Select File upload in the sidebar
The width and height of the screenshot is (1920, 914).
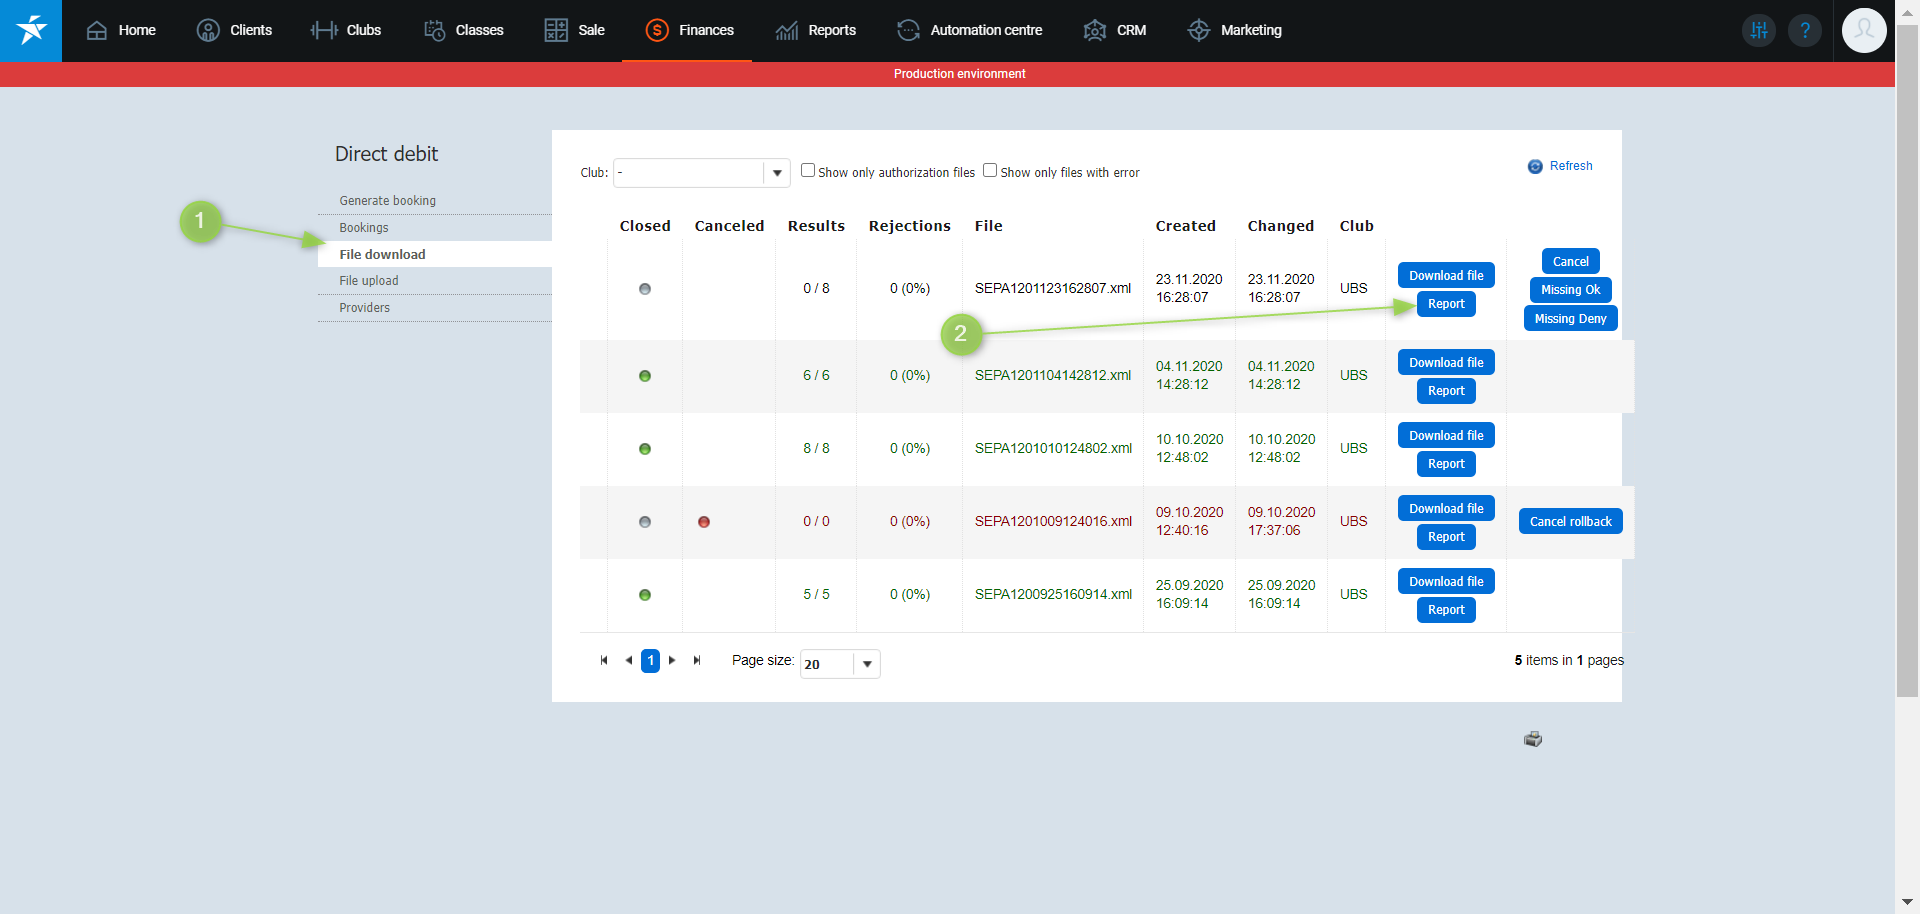pos(369,281)
